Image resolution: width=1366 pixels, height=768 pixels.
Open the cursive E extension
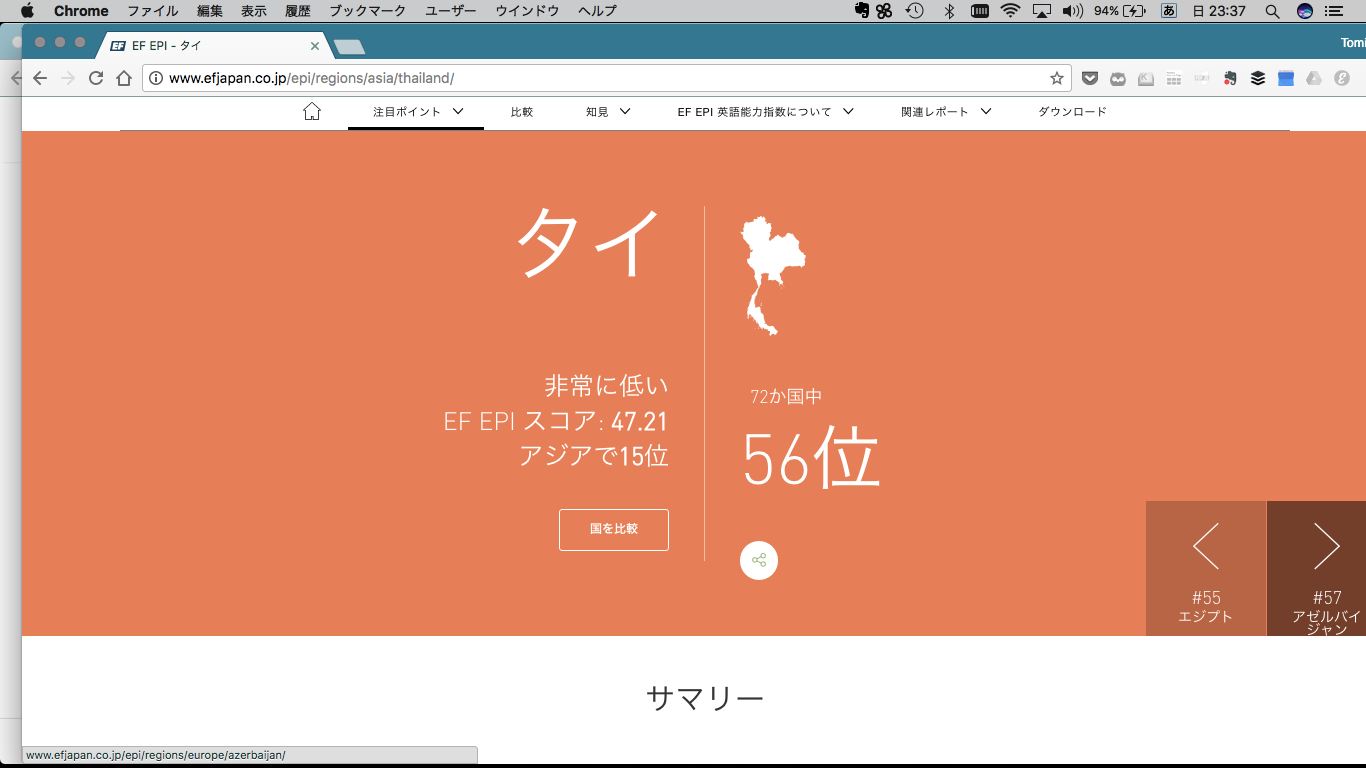1342,78
